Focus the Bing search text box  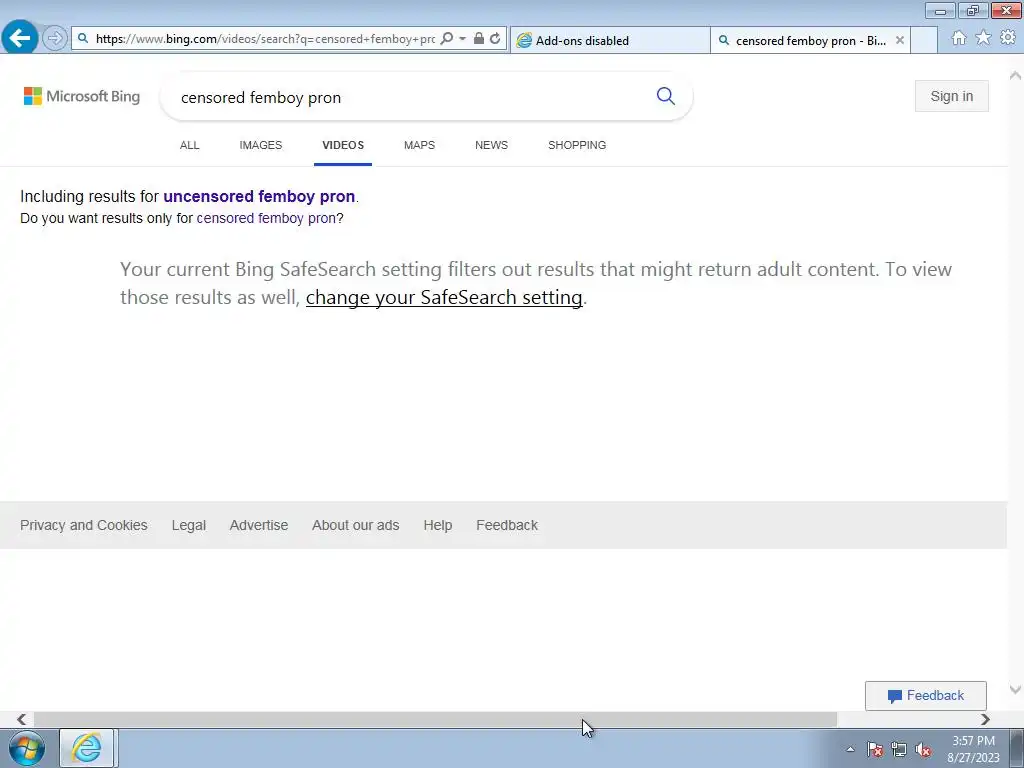411,97
